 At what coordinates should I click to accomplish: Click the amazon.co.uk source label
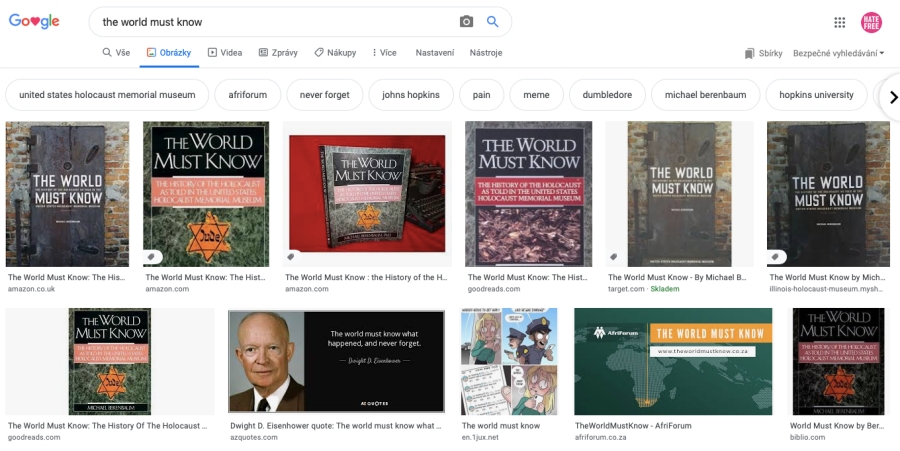tap(32, 289)
